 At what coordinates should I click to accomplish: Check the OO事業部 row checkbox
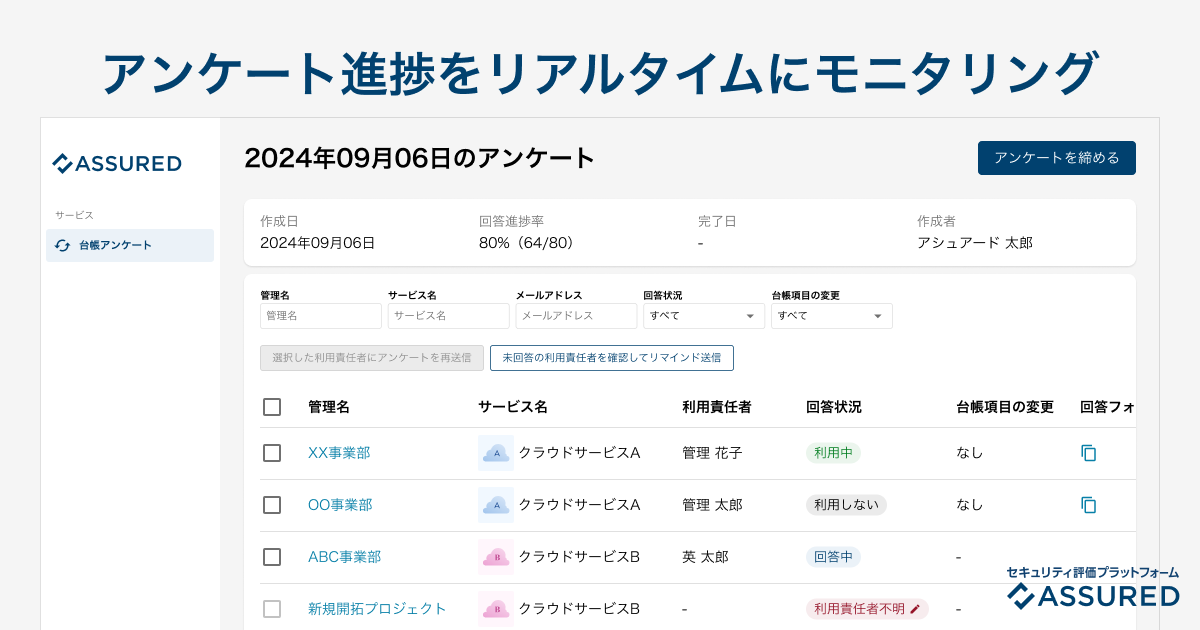coord(272,505)
